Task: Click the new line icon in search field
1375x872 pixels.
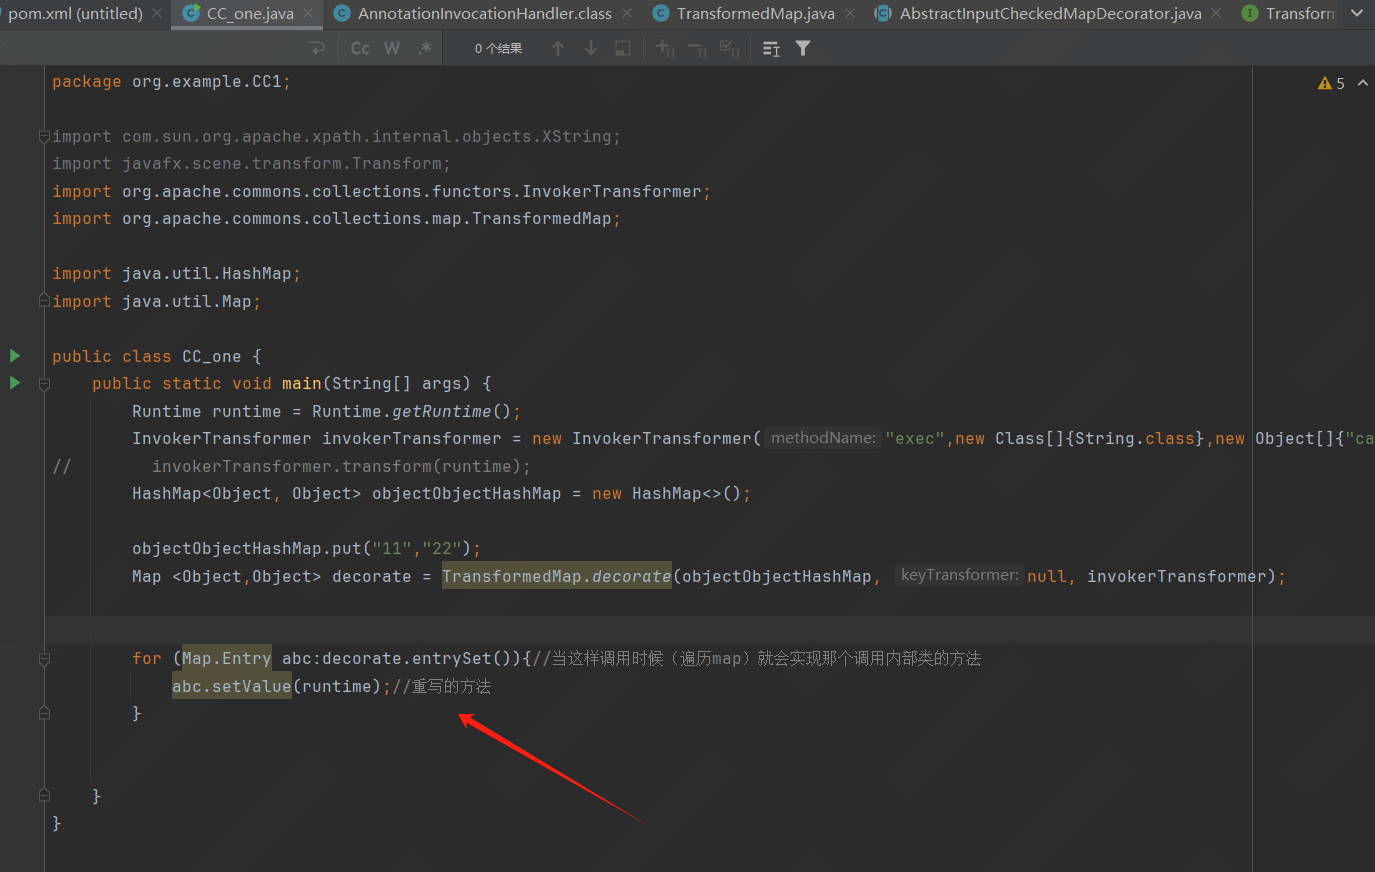Action: coord(318,48)
